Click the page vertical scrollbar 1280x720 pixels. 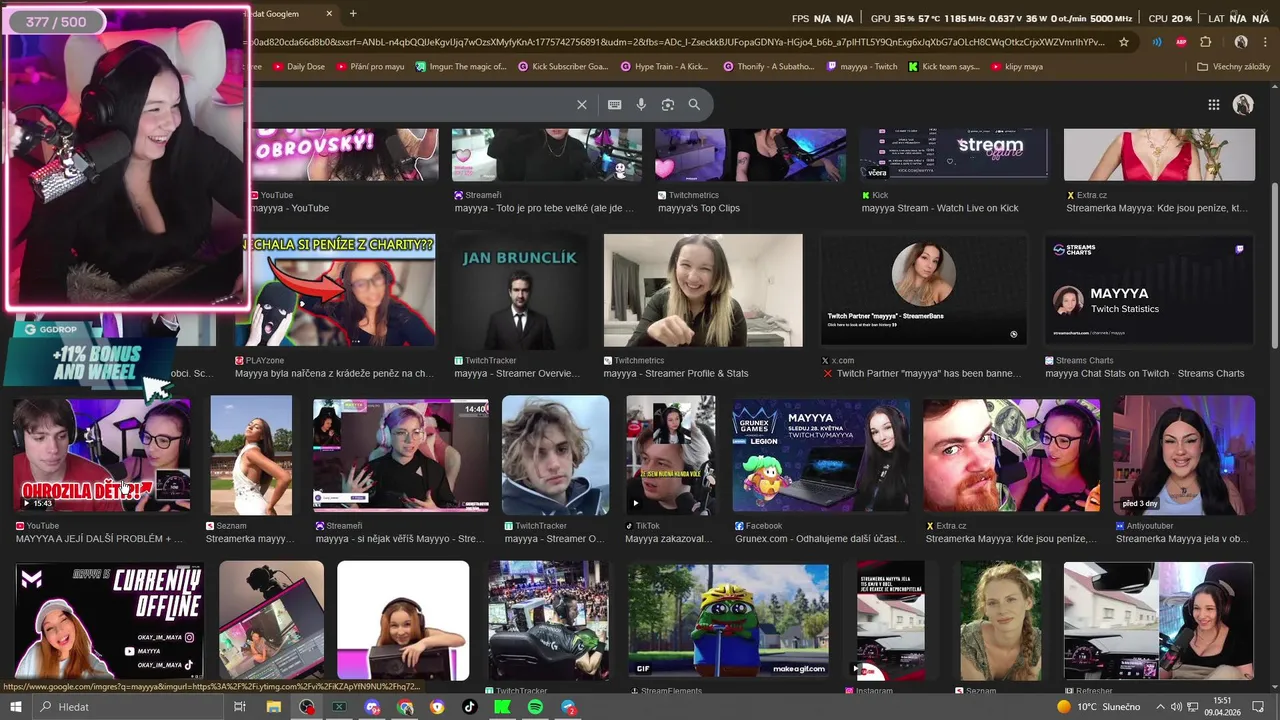pos(1274,265)
